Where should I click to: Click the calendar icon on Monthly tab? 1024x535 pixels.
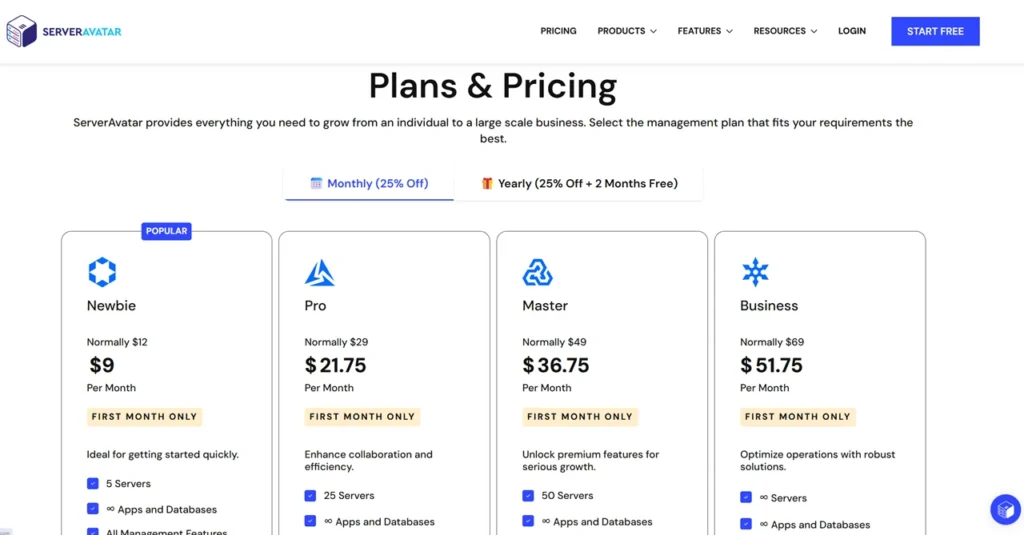(316, 183)
